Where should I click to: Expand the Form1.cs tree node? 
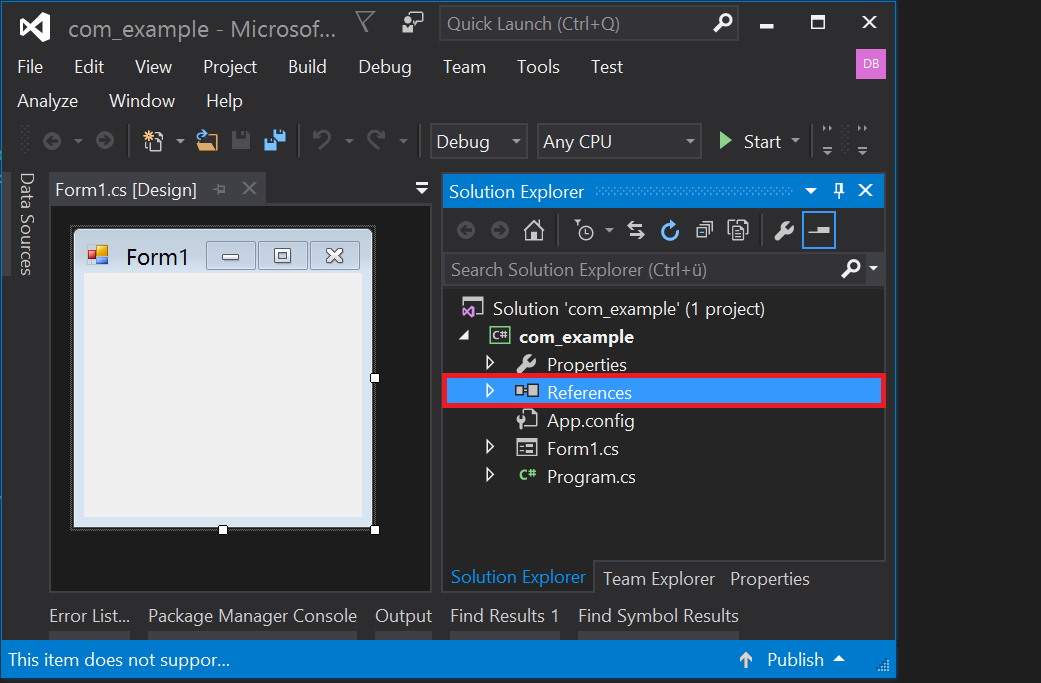(x=490, y=447)
